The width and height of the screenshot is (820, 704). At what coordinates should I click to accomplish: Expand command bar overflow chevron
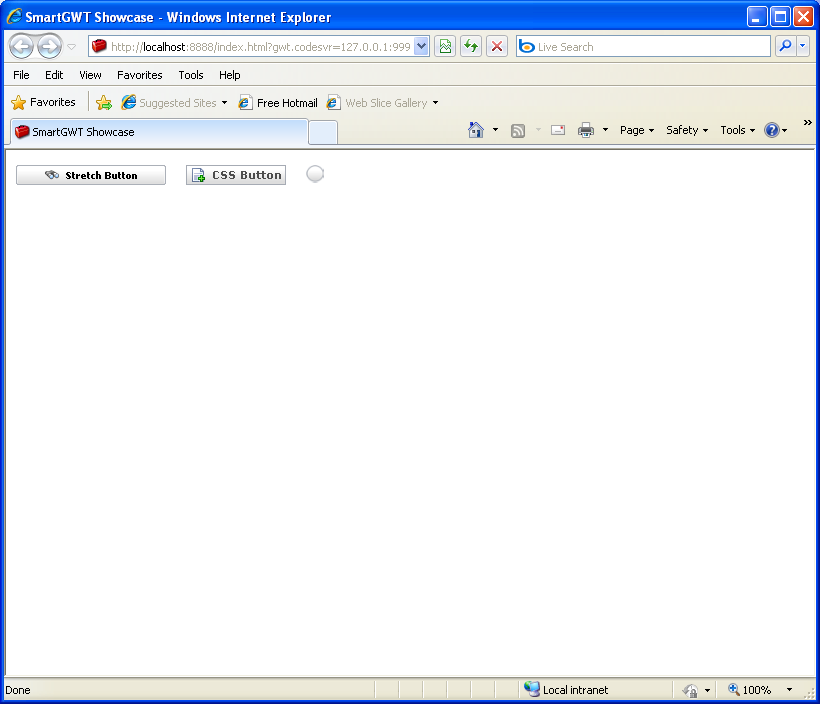pos(807,122)
